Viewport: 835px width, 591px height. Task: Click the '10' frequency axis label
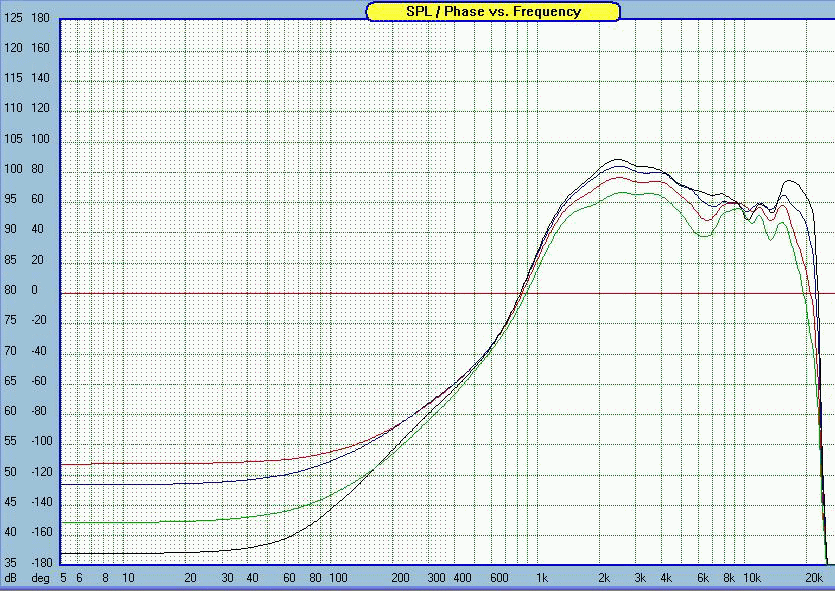128,578
